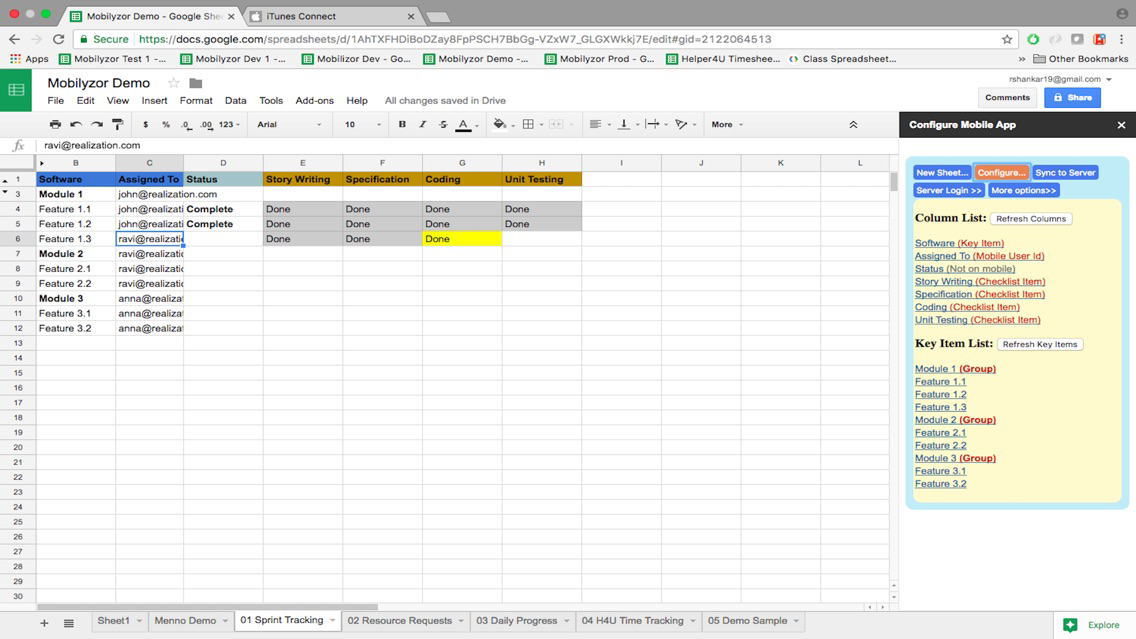Click the Explore icon button
The width and height of the screenshot is (1136, 639).
(x=1070, y=625)
